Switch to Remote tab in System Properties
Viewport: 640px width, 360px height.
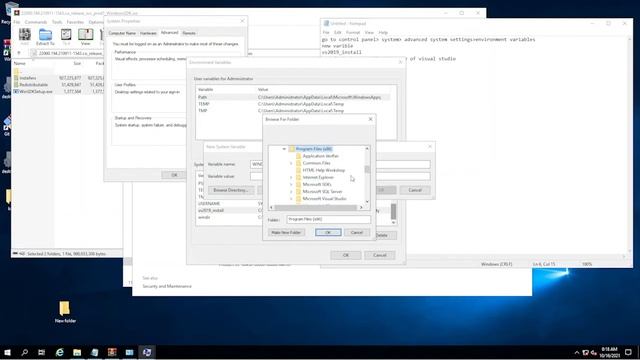pos(189,33)
